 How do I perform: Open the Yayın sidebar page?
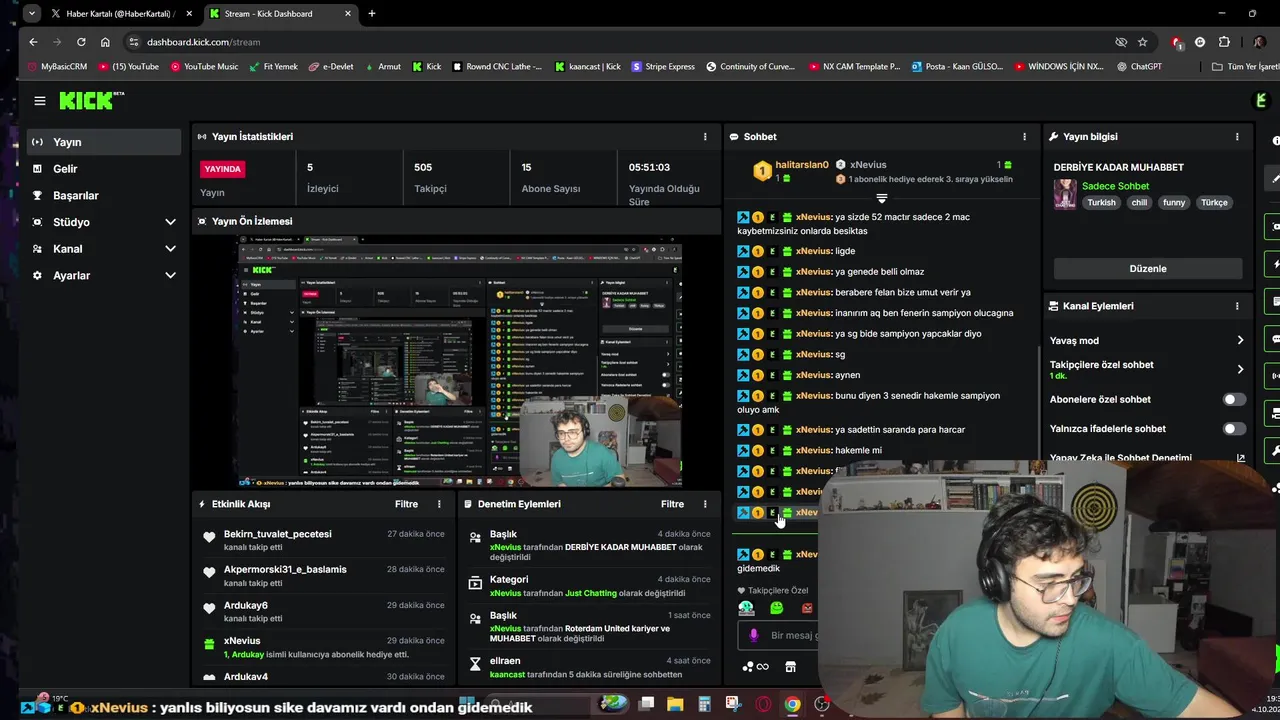[104, 142]
